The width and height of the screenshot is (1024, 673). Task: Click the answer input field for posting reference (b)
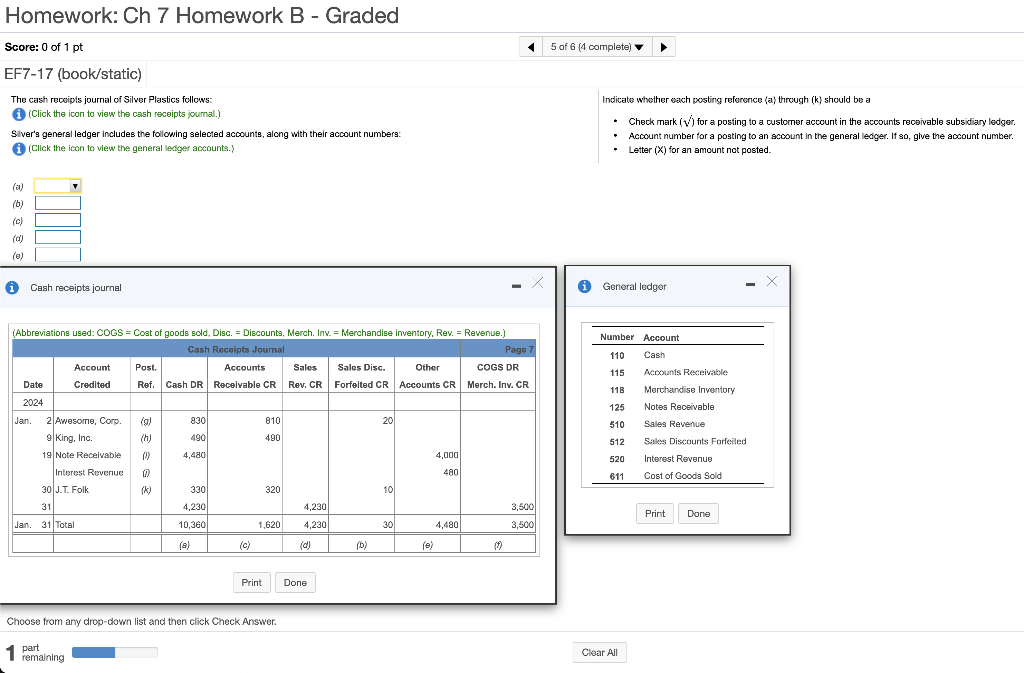[x=57, y=203]
